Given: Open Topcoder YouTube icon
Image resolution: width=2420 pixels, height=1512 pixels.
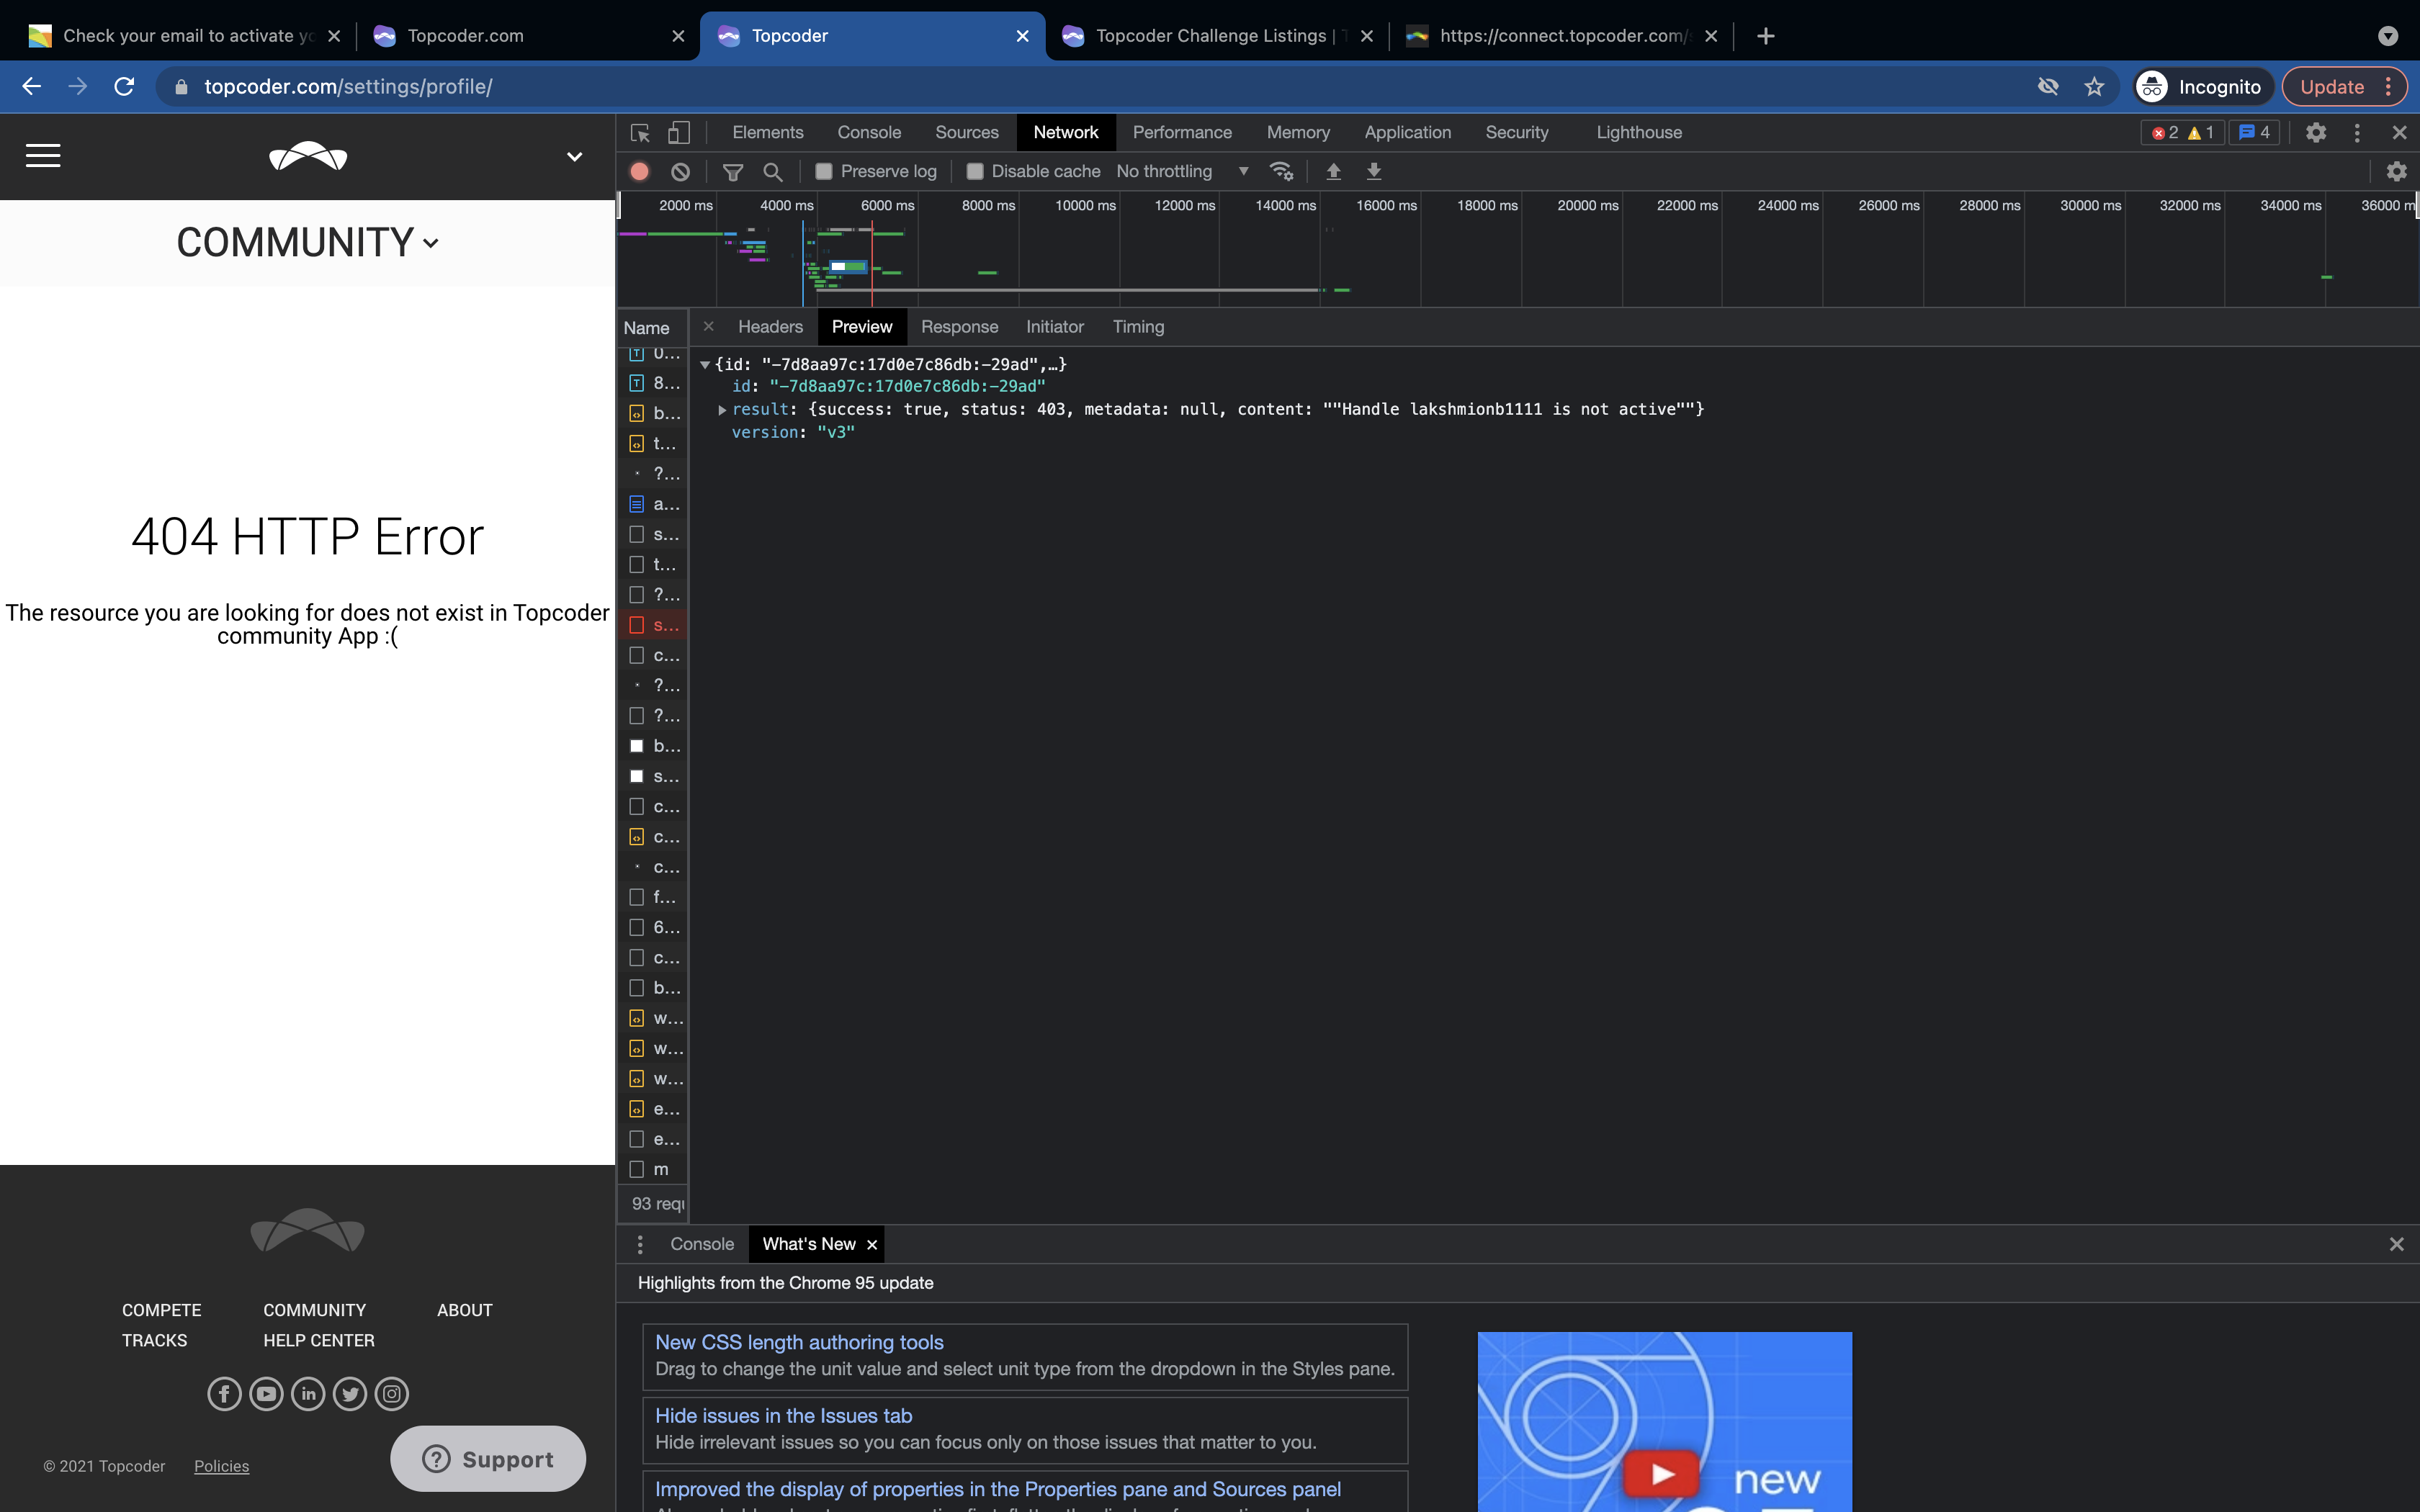Looking at the screenshot, I should click(x=266, y=1393).
